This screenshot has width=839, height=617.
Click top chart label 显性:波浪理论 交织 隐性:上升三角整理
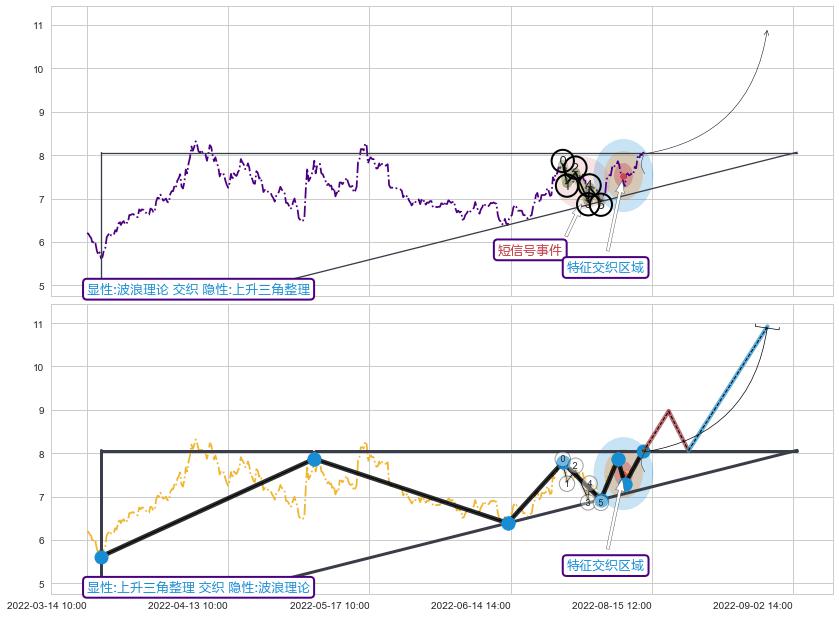[199, 289]
